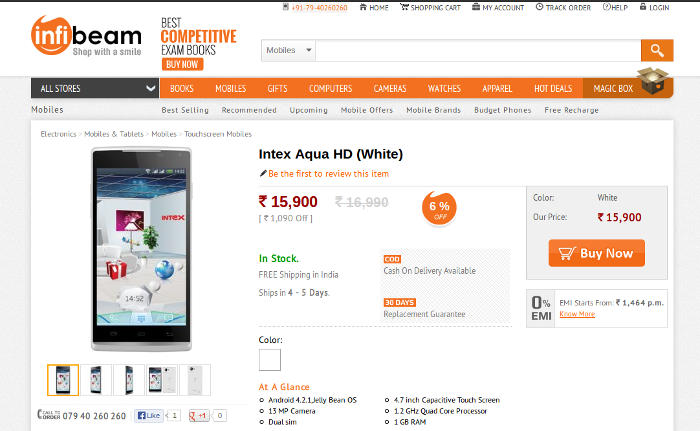Click Electronics breadcrumb
Image resolution: width=700 pixels, height=431 pixels.
[x=58, y=134]
